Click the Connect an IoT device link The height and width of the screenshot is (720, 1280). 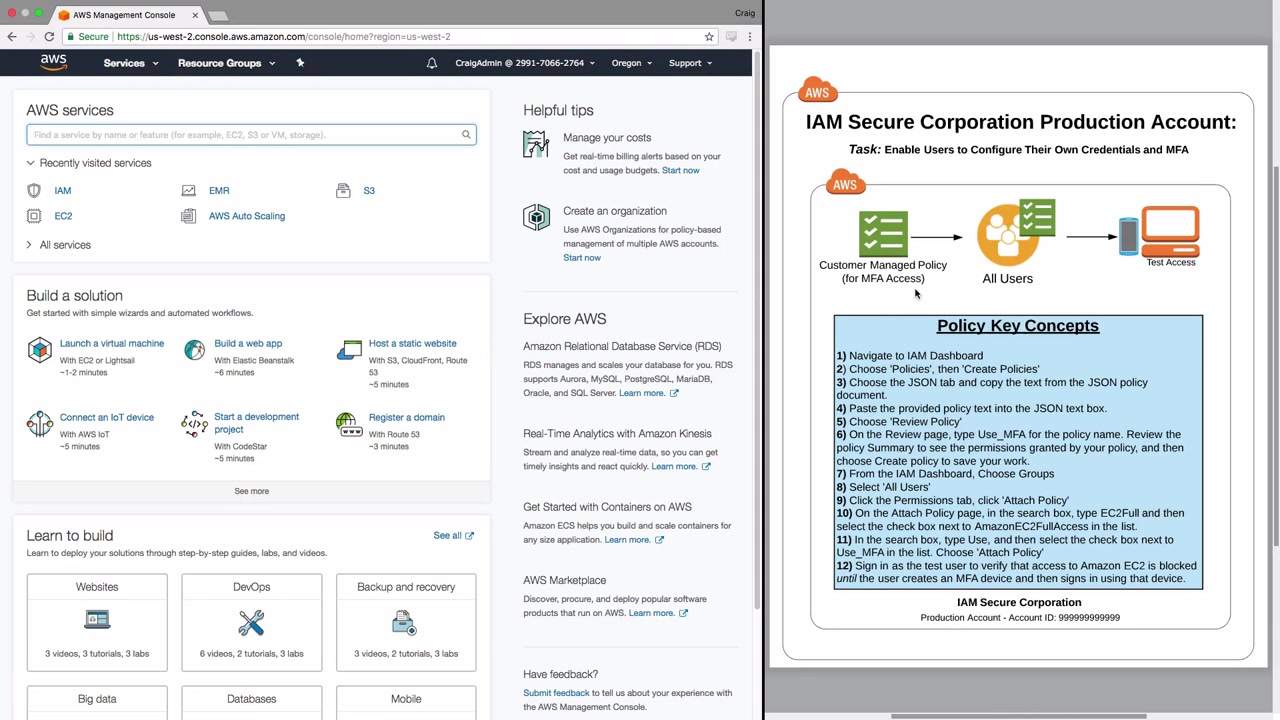pyautogui.click(x=107, y=417)
